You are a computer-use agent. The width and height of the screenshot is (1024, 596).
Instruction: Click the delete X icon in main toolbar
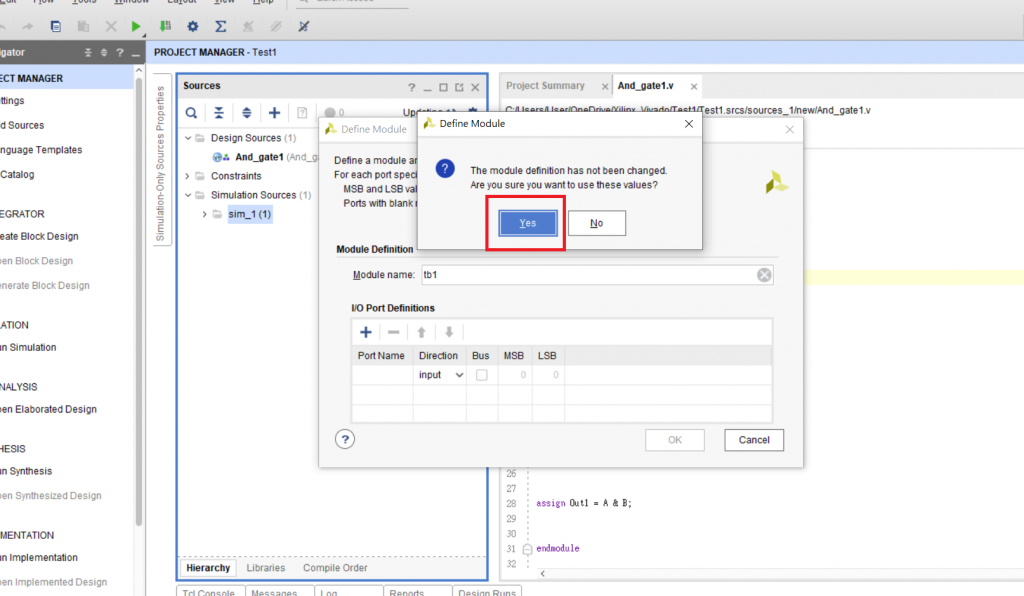(111, 27)
